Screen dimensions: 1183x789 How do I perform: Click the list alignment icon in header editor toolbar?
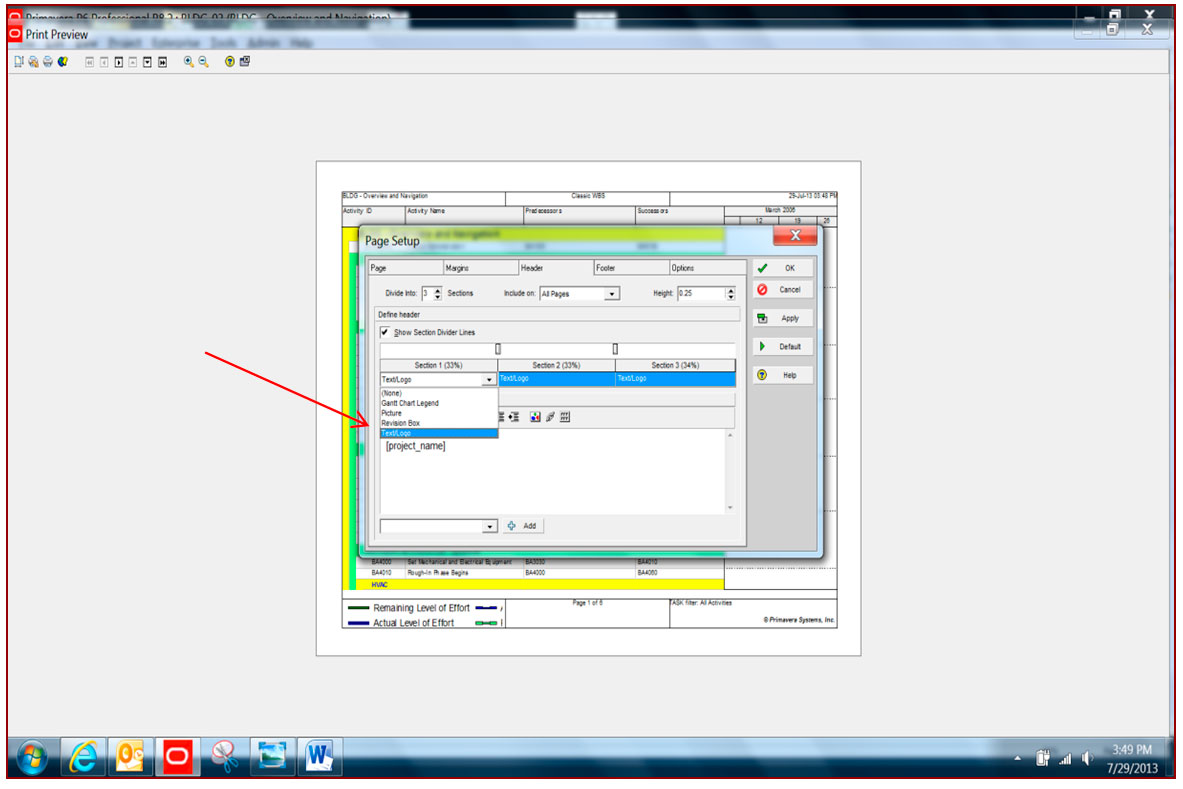pyautogui.click(x=501, y=417)
